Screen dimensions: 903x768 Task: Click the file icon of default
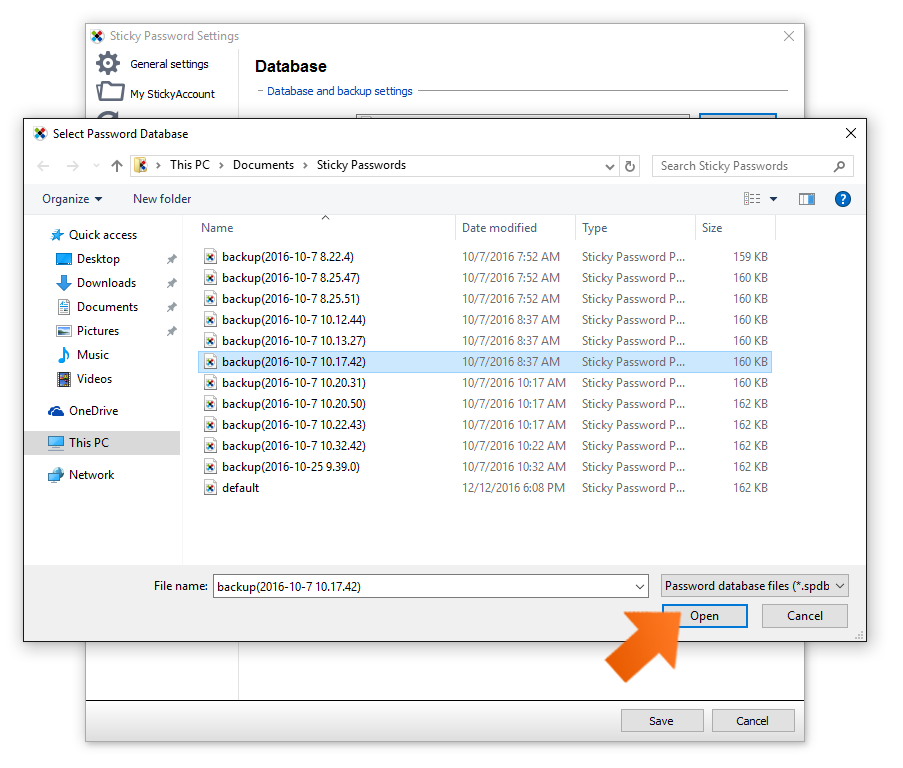coord(210,488)
